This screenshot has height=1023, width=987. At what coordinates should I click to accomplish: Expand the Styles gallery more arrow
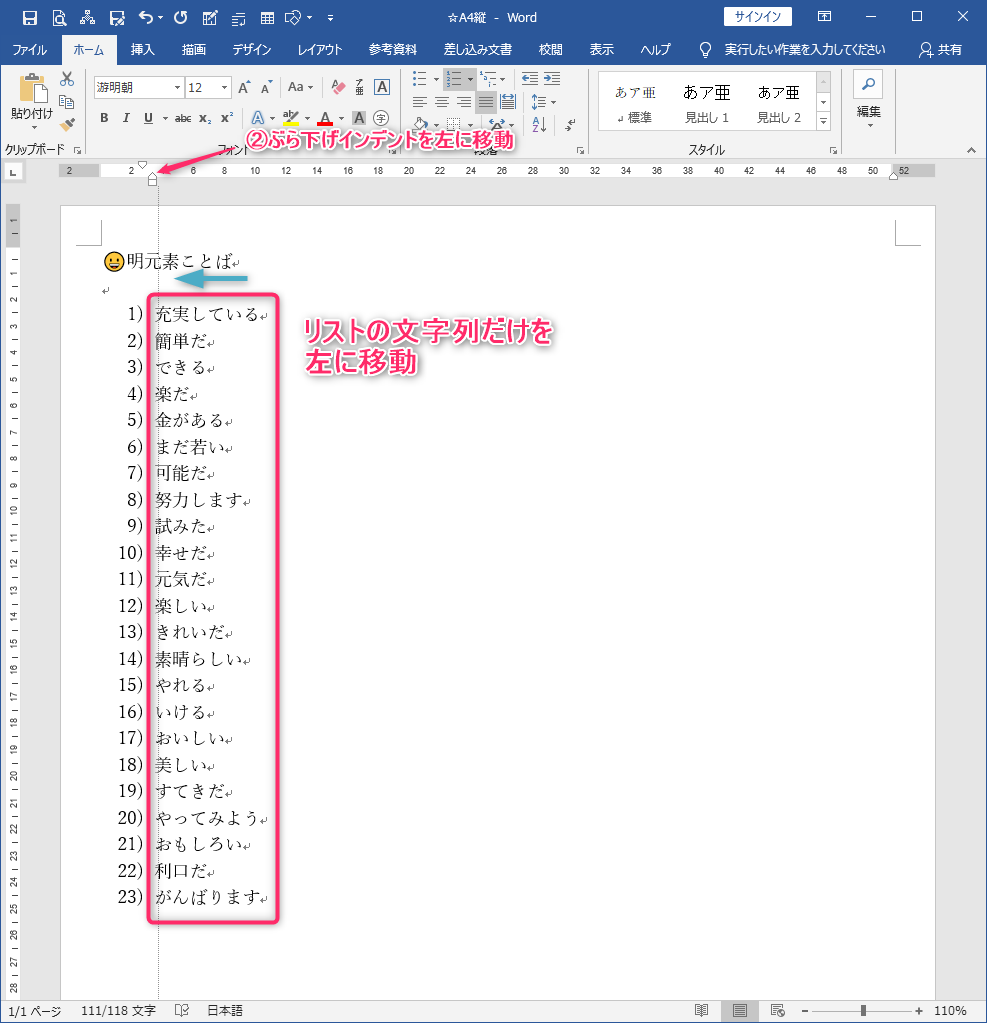[x=824, y=121]
